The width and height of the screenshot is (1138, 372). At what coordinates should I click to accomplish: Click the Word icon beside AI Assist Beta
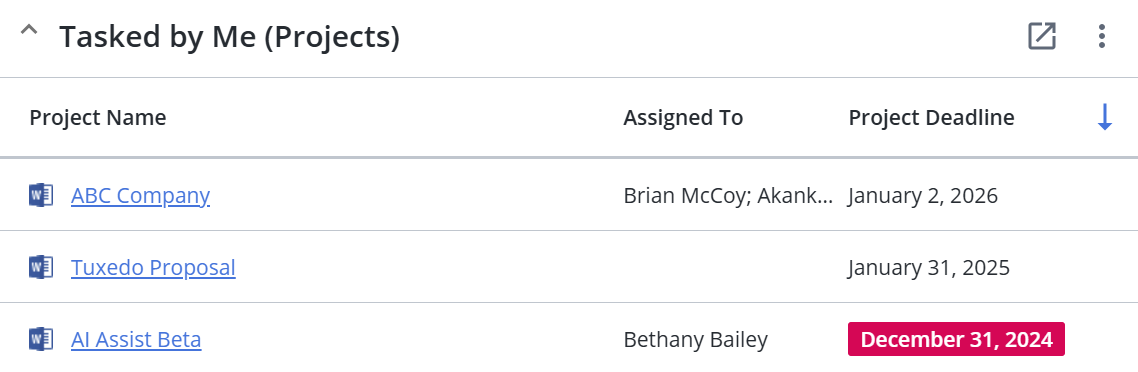41,339
